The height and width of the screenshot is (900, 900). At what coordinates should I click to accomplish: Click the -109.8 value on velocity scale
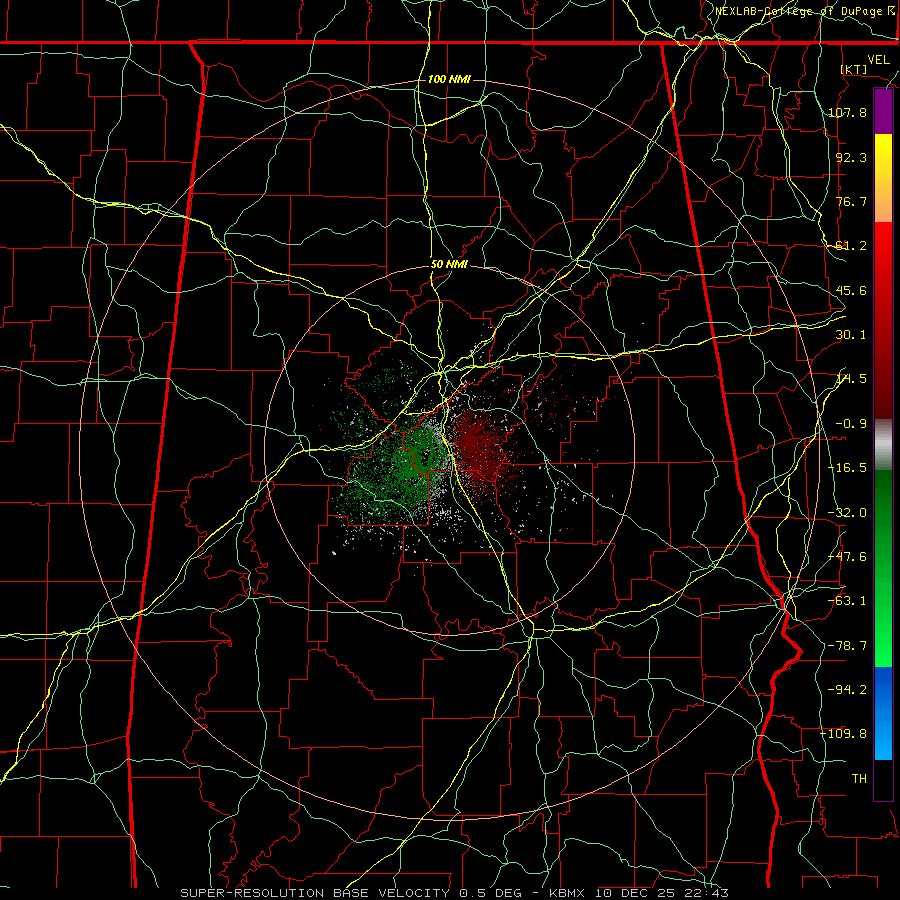844,734
